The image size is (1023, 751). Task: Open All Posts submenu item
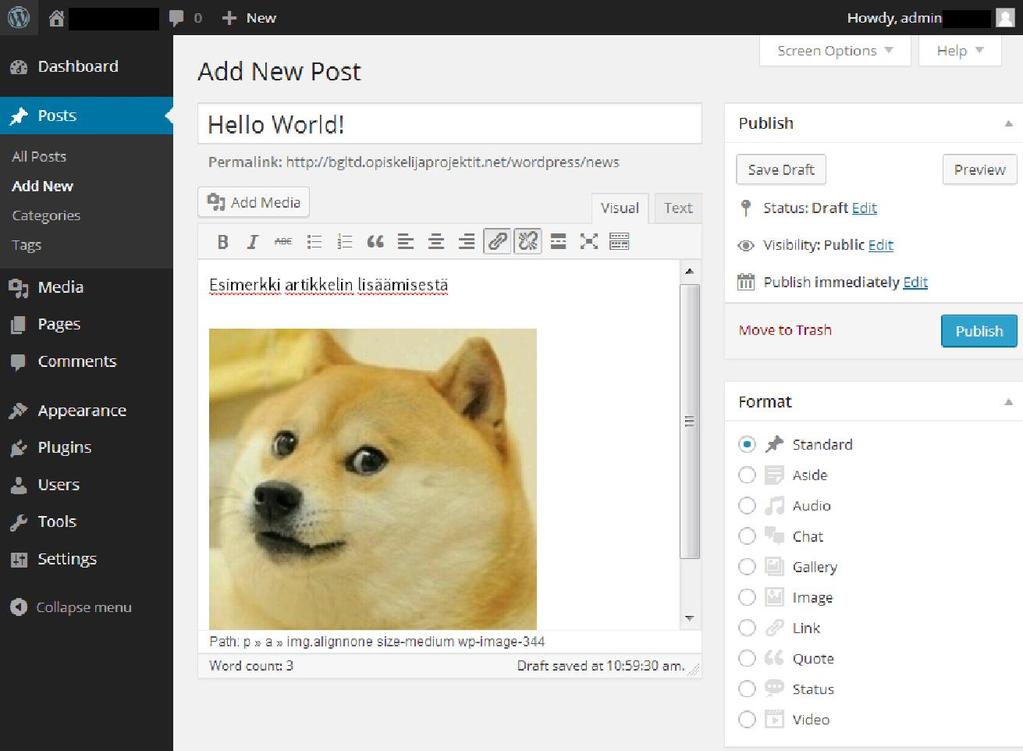click(x=39, y=157)
